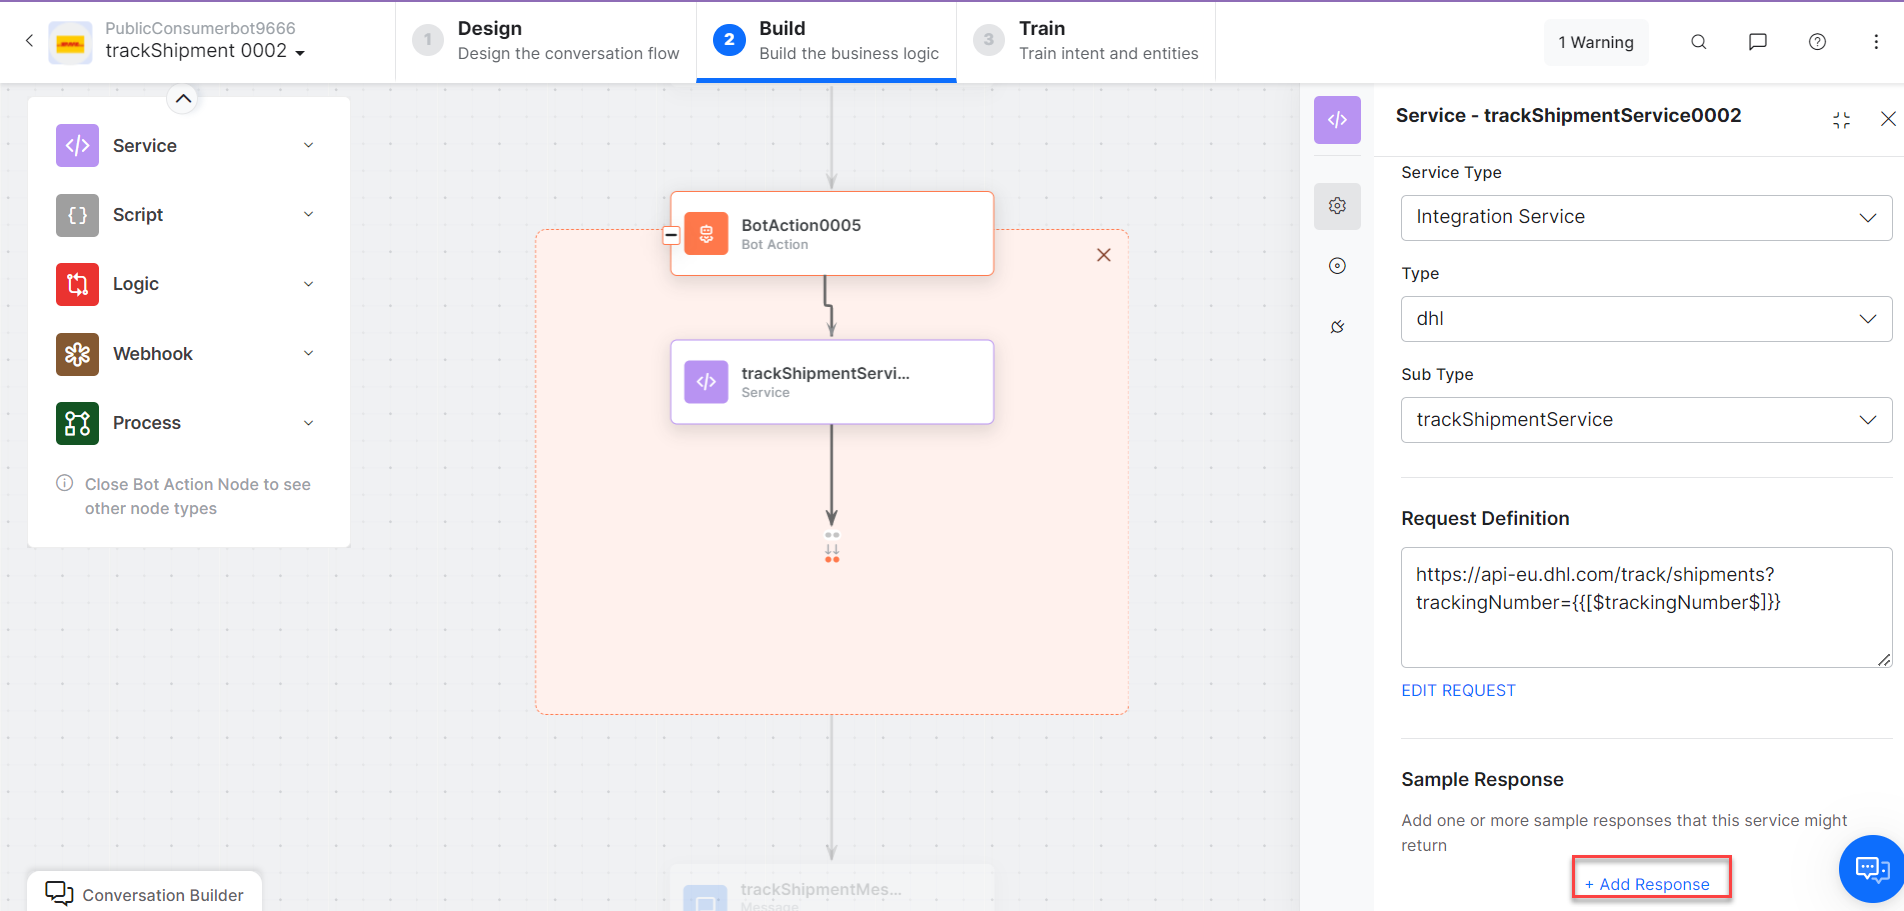The image size is (1904, 911).
Task: Click the search magnifier icon in header
Action: point(1698,42)
